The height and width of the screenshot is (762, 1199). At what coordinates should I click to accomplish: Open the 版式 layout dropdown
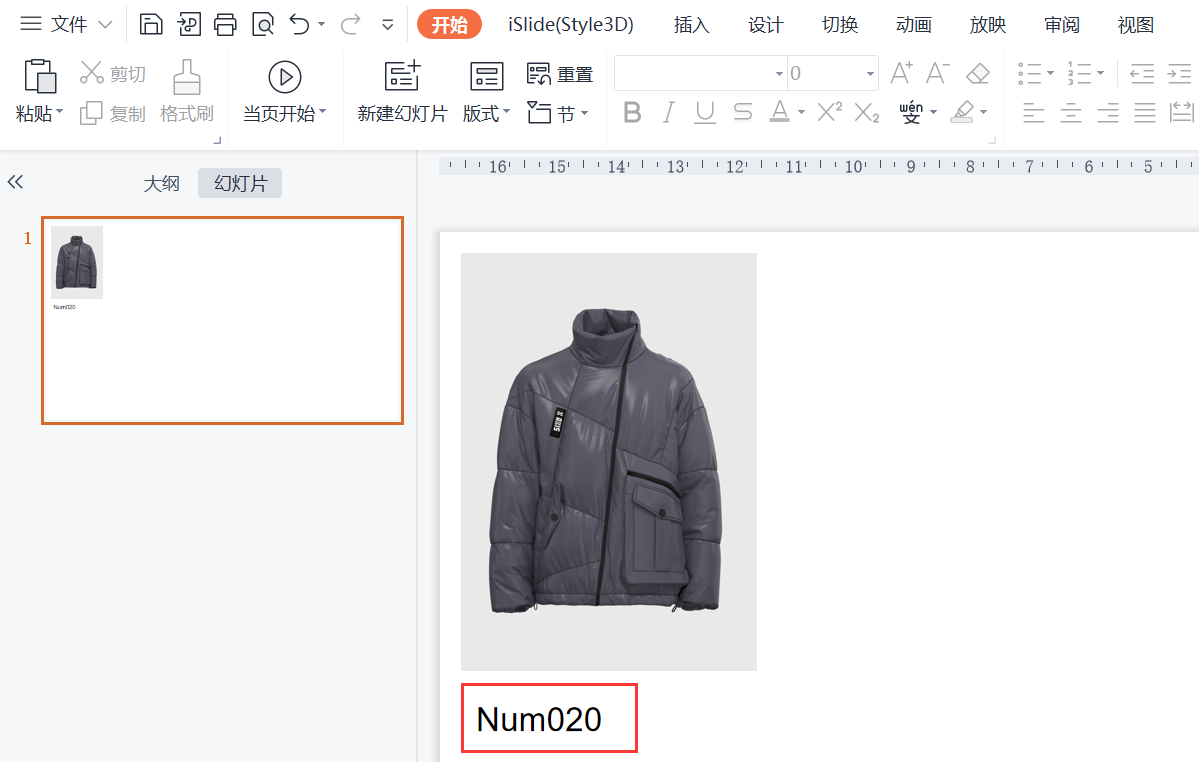486,114
